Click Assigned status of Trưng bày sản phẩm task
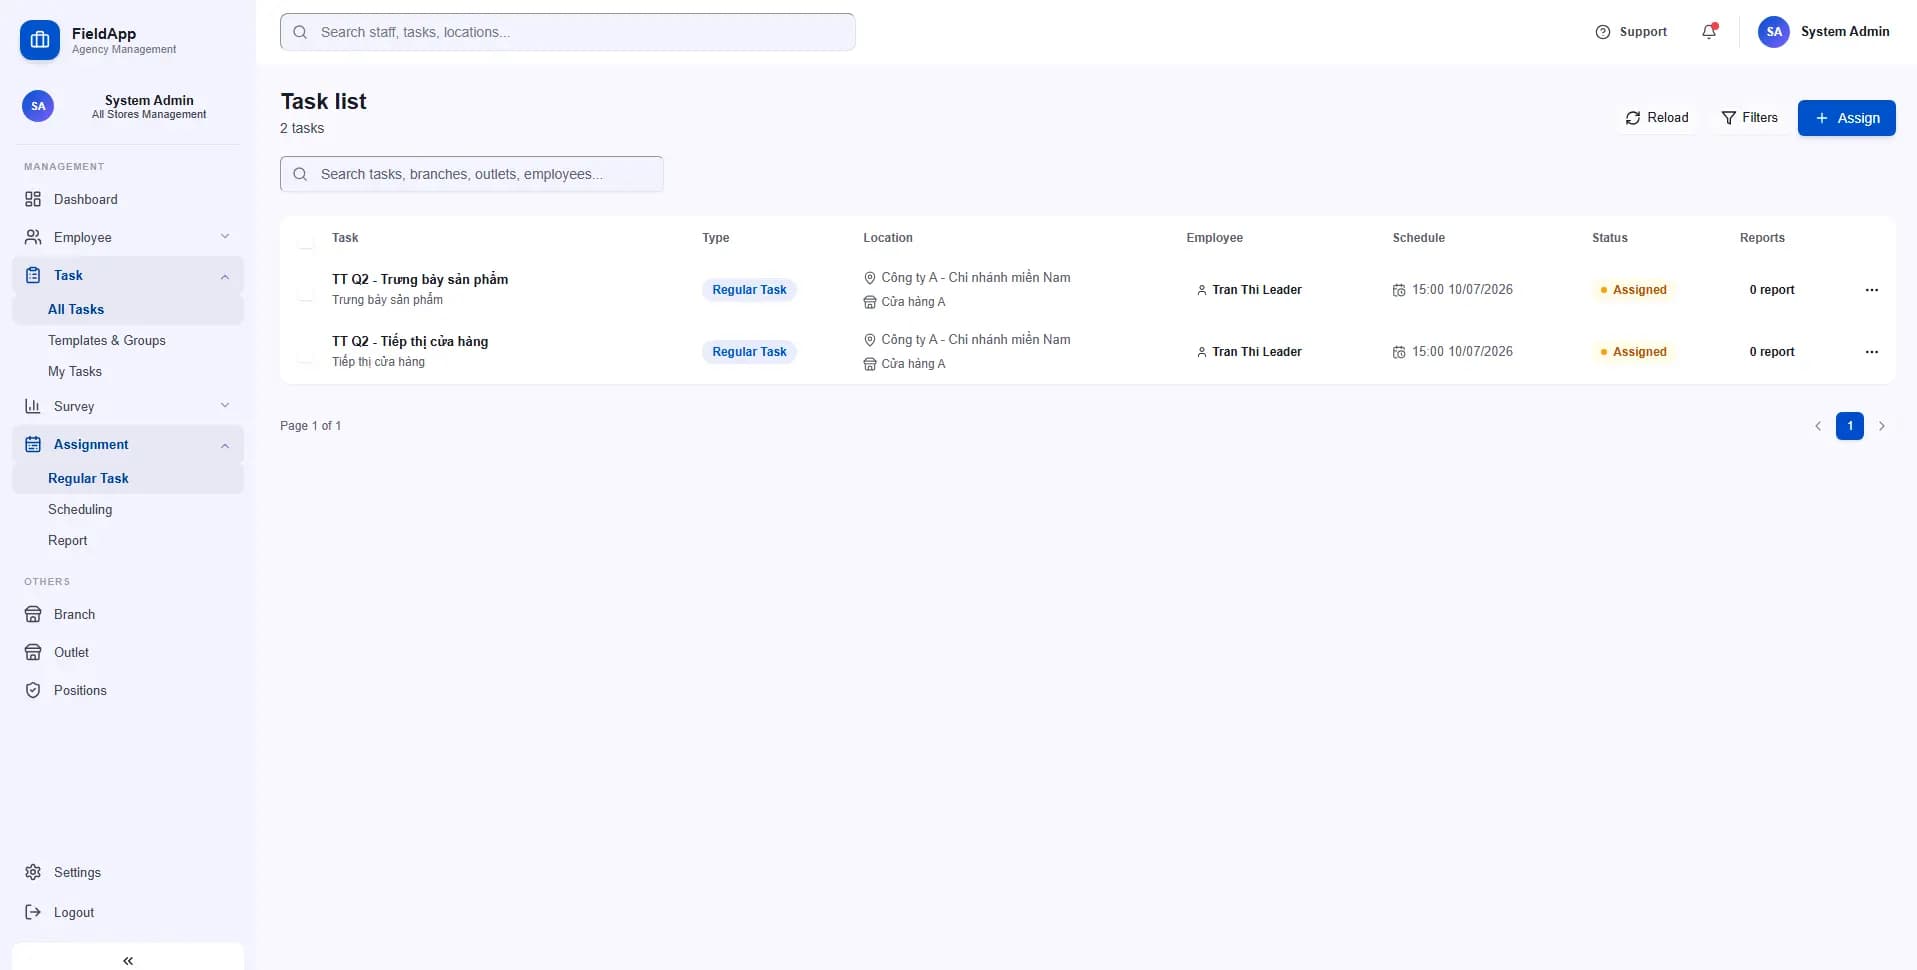Viewport: 1917px width, 970px height. pyautogui.click(x=1633, y=290)
